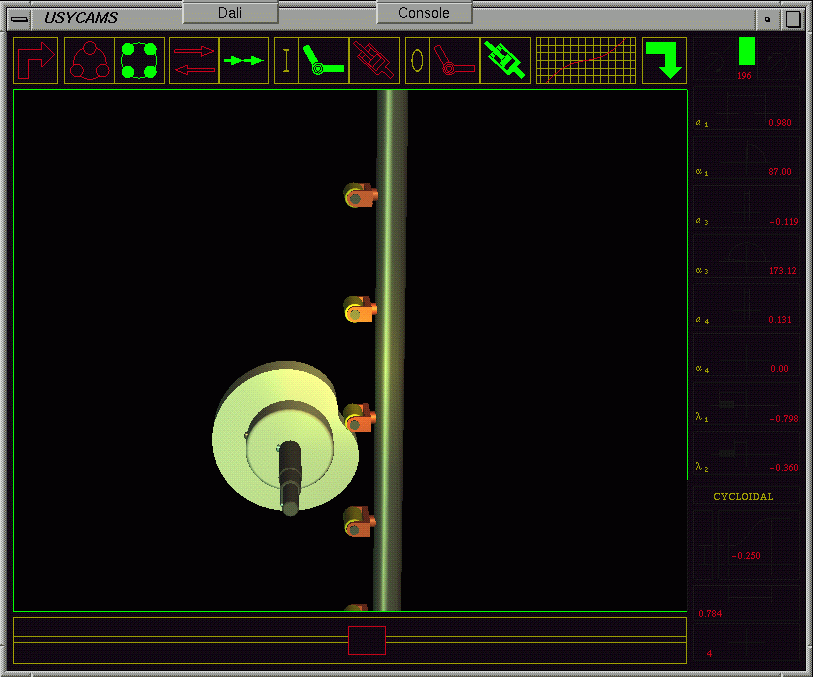Select the red oscillating follower arm icon

[454, 61]
